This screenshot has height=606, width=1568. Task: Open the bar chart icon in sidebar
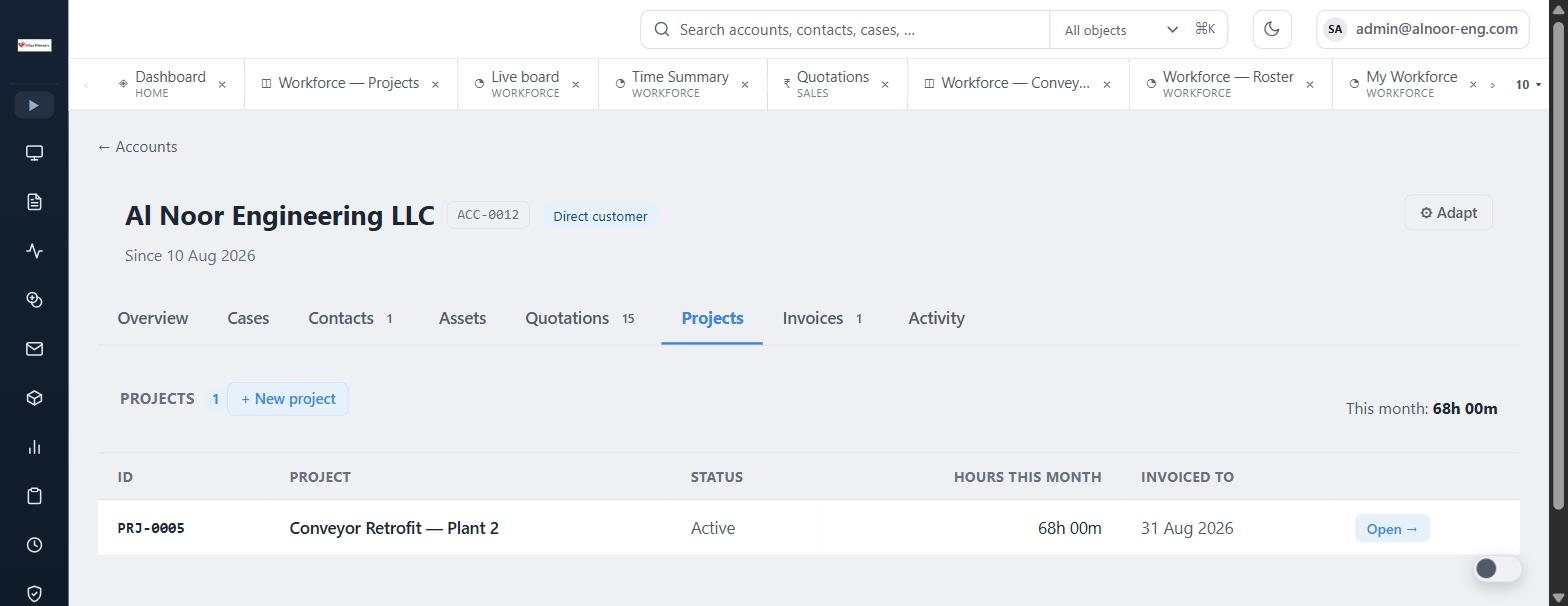point(34,447)
